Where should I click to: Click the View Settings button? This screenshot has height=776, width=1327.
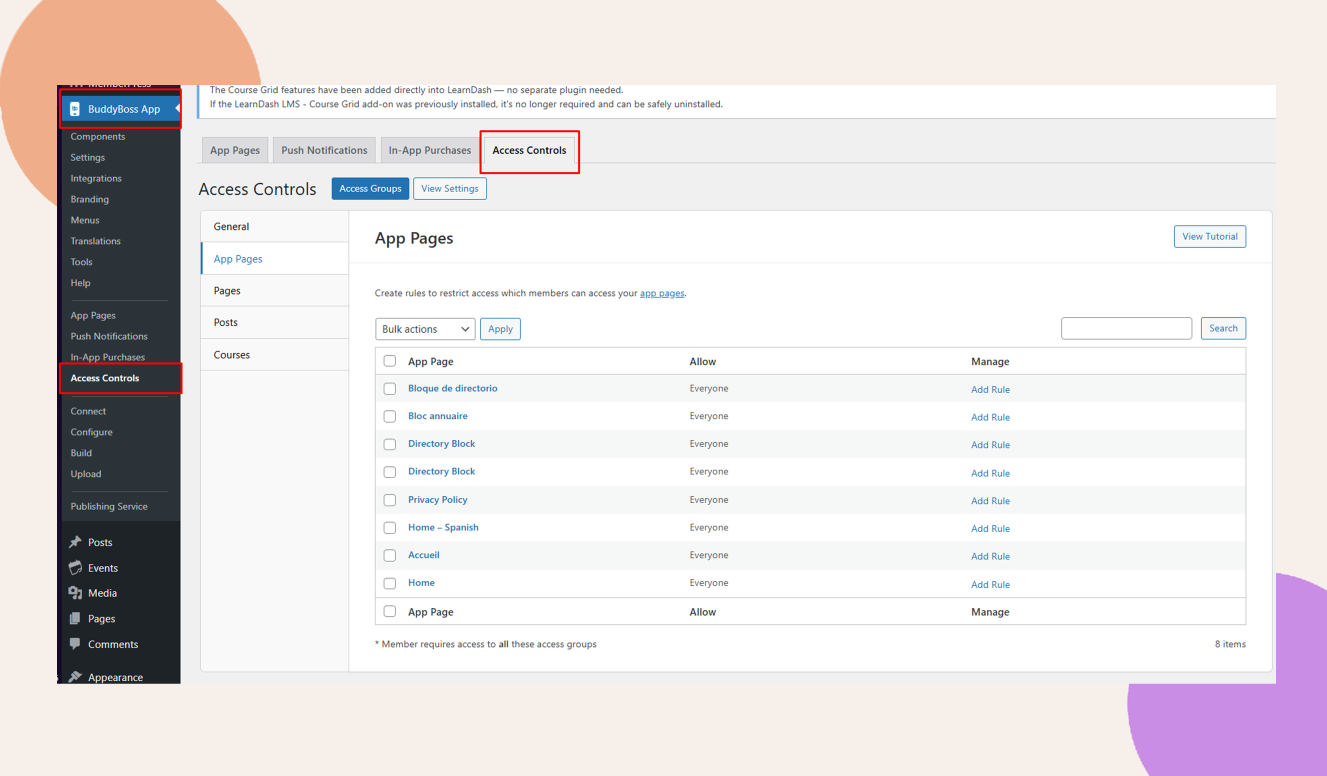coord(450,188)
